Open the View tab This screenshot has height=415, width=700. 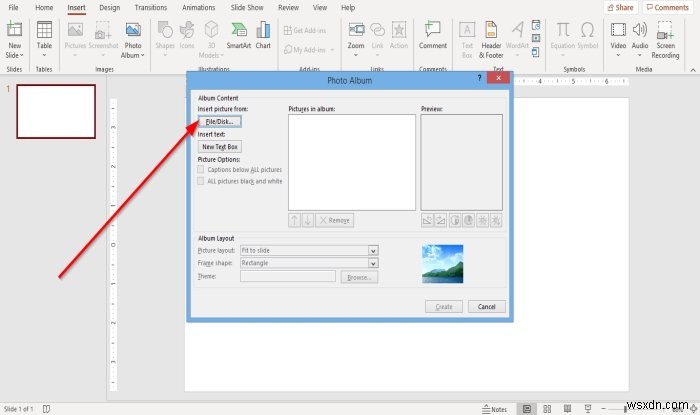click(320, 8)
